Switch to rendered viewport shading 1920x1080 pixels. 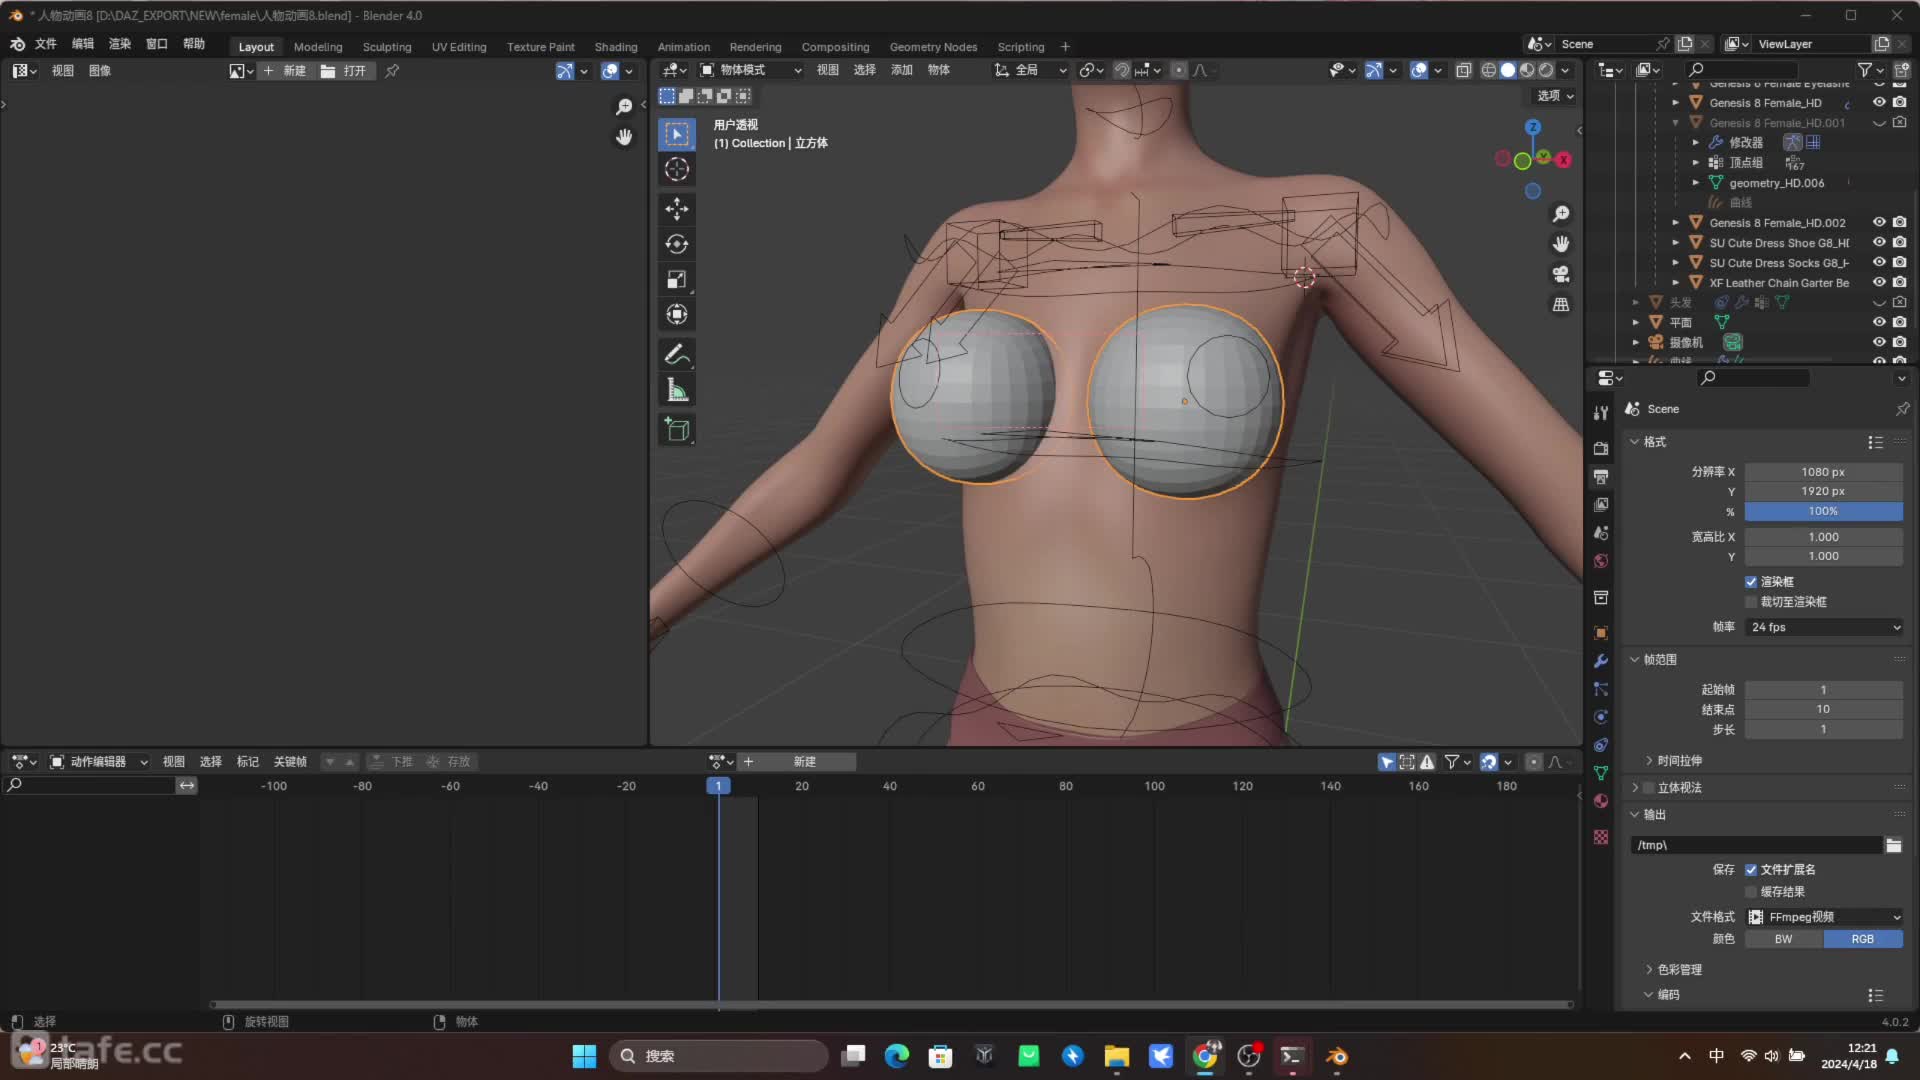tap(1546, 70)
